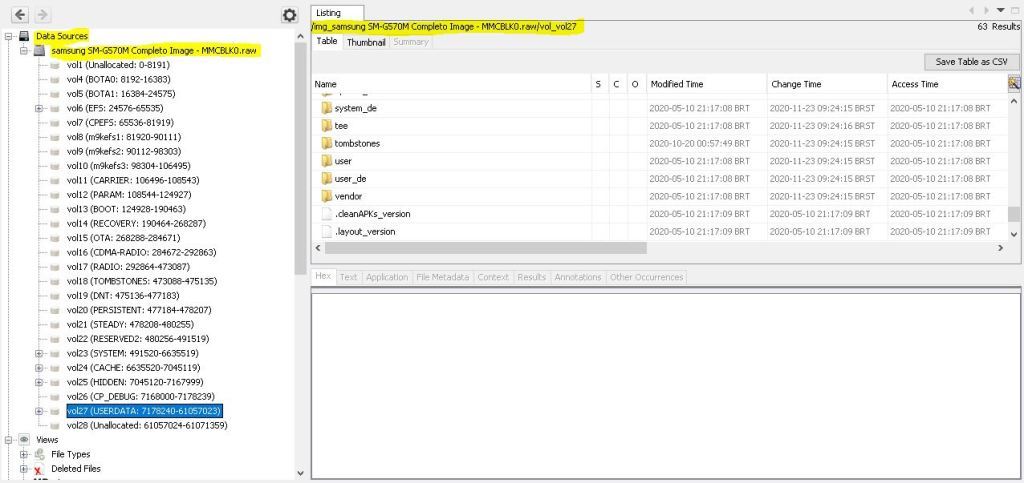The height and width of the screenshot is (483, 1024).
Task: Expand the vol23 (SYSTEM) volume node
Action: click(38, 353)
